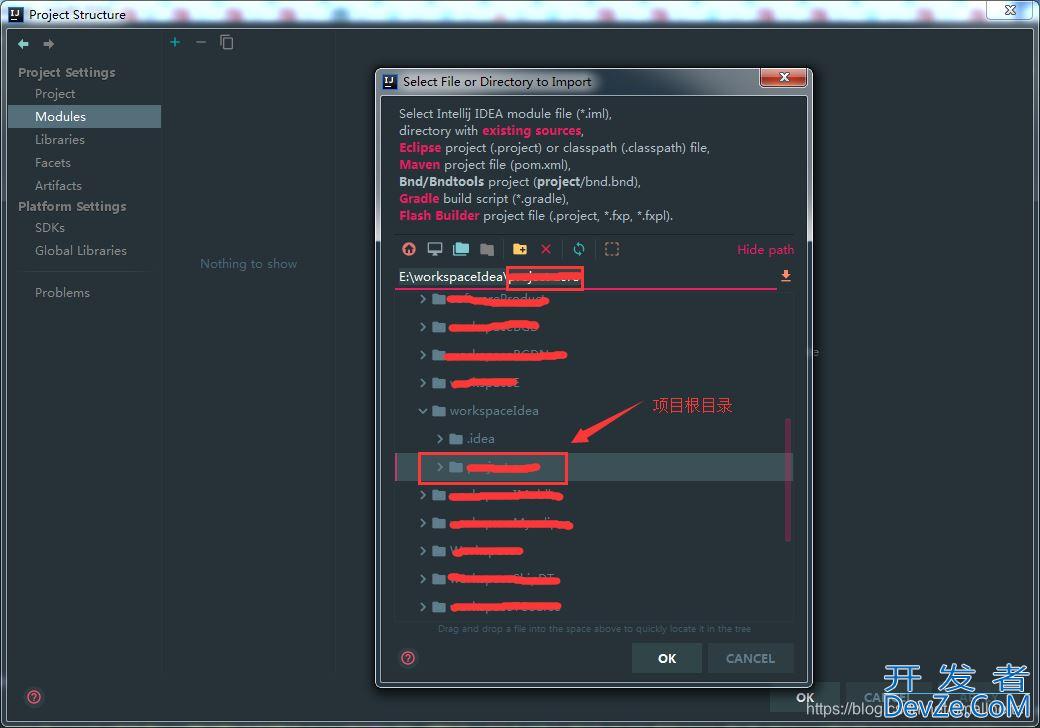The width and height of the screenshot is (1040, 728).
Task: Go back using the left arrow in Project Structure
Action: coord(23,44)
